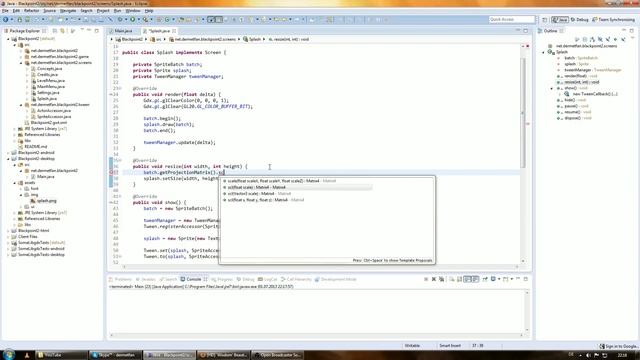Screen dimensions: 640x360
Task: Collapse the net.dermetfan.blackpoint2.tween package
Action: click(21, 105)
